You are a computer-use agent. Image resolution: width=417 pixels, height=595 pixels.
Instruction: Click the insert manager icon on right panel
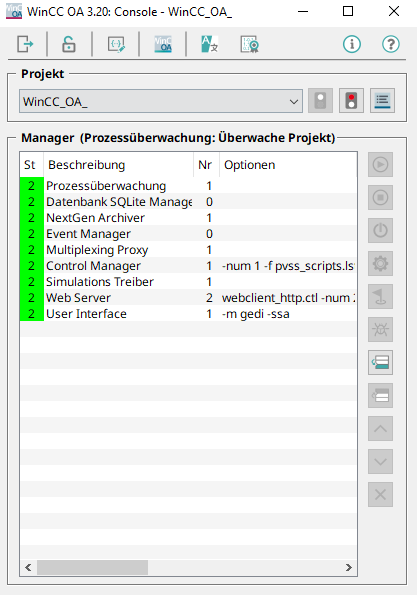(x=380, y=362)
